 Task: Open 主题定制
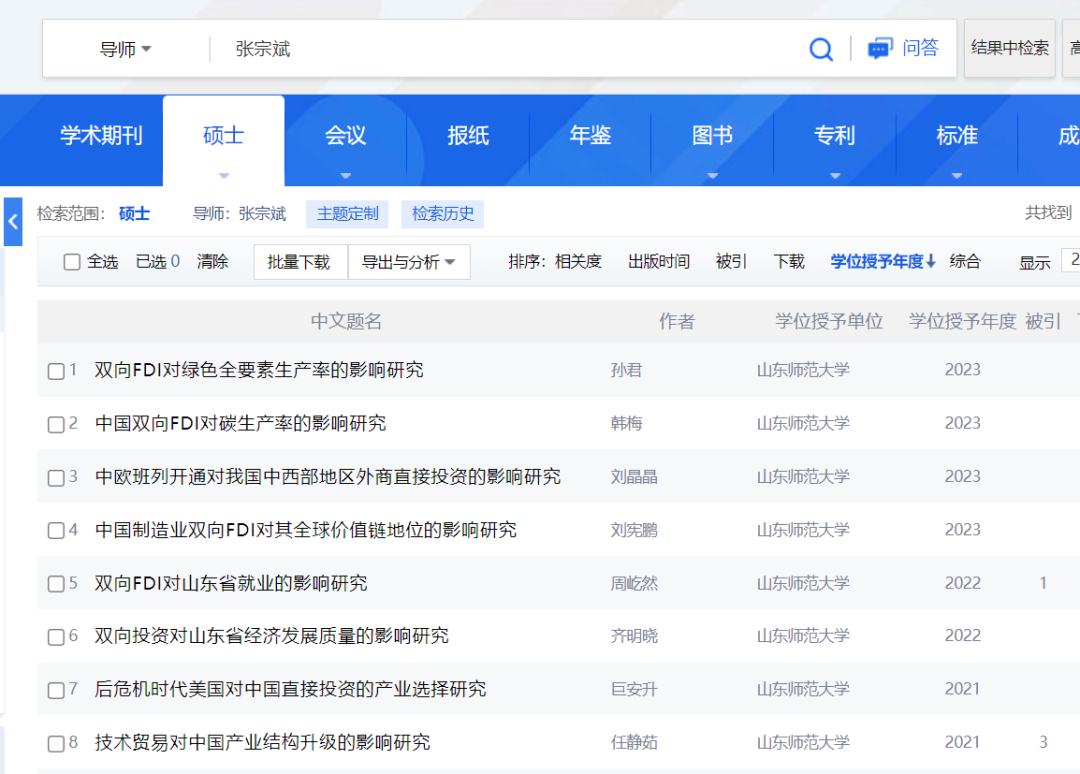(347, 214)
